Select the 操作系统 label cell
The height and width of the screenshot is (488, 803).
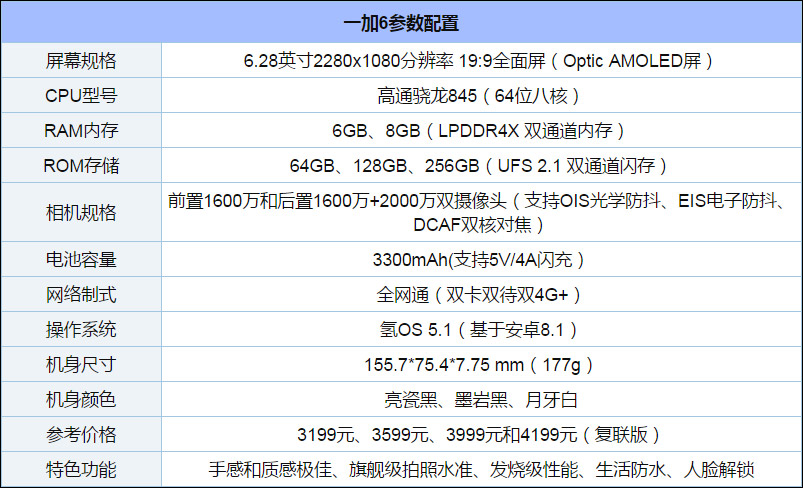tap(81, 329)
